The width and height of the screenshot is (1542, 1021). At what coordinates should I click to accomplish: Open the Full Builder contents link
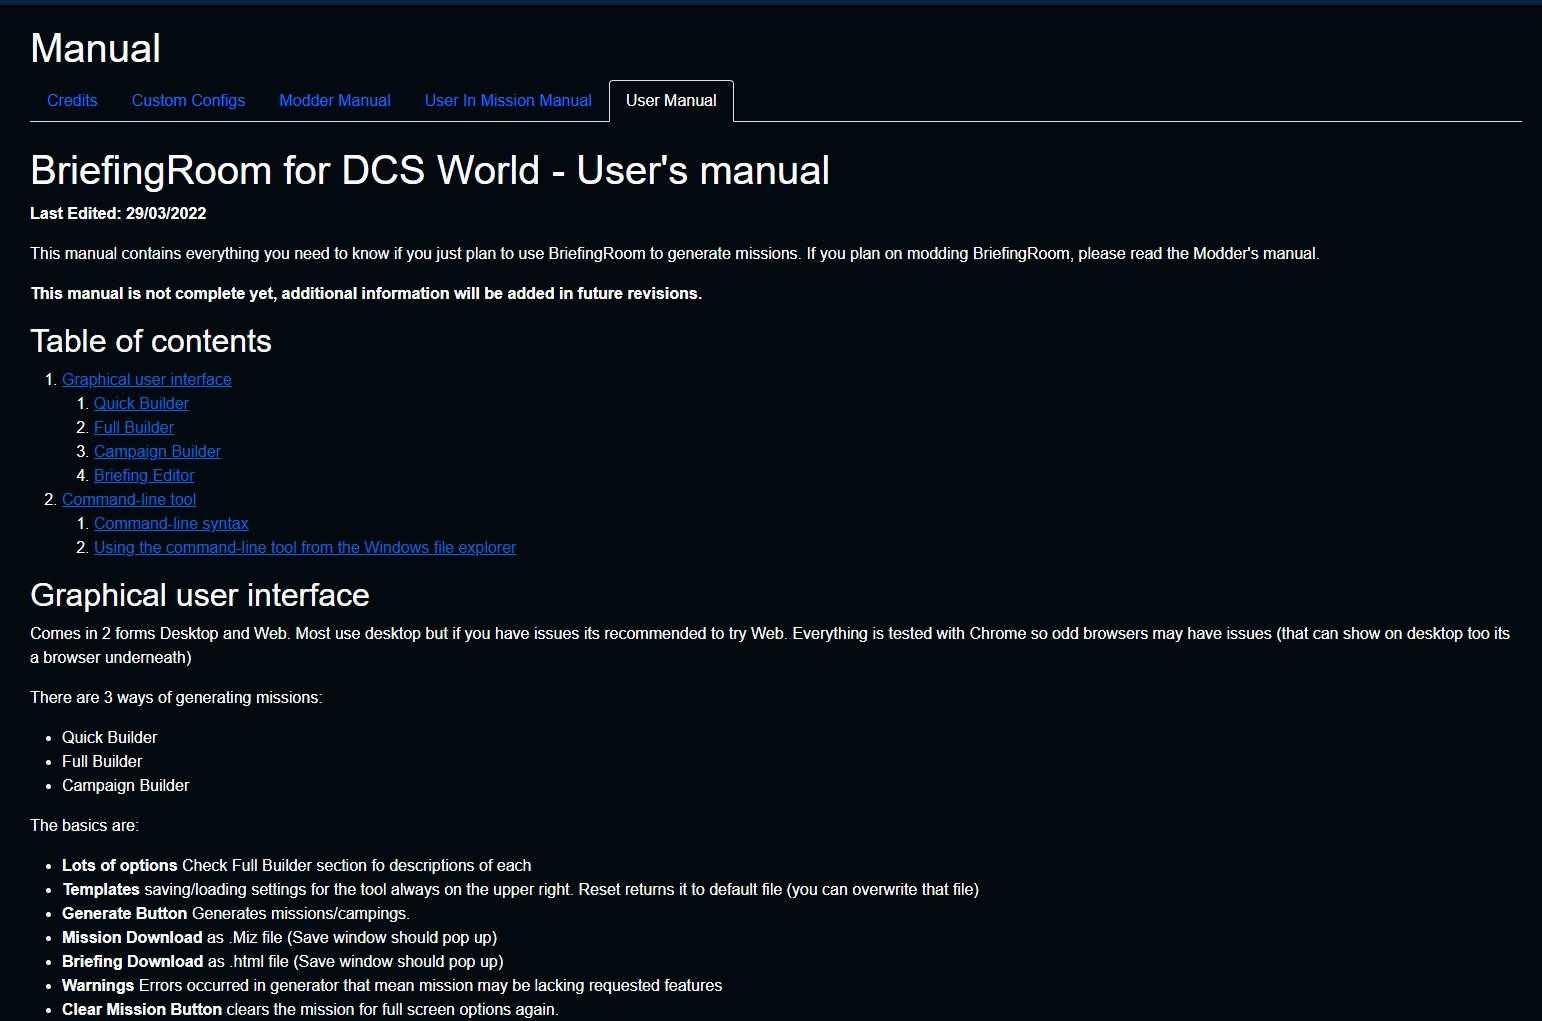pyautogui.click(x=133, y=428)
